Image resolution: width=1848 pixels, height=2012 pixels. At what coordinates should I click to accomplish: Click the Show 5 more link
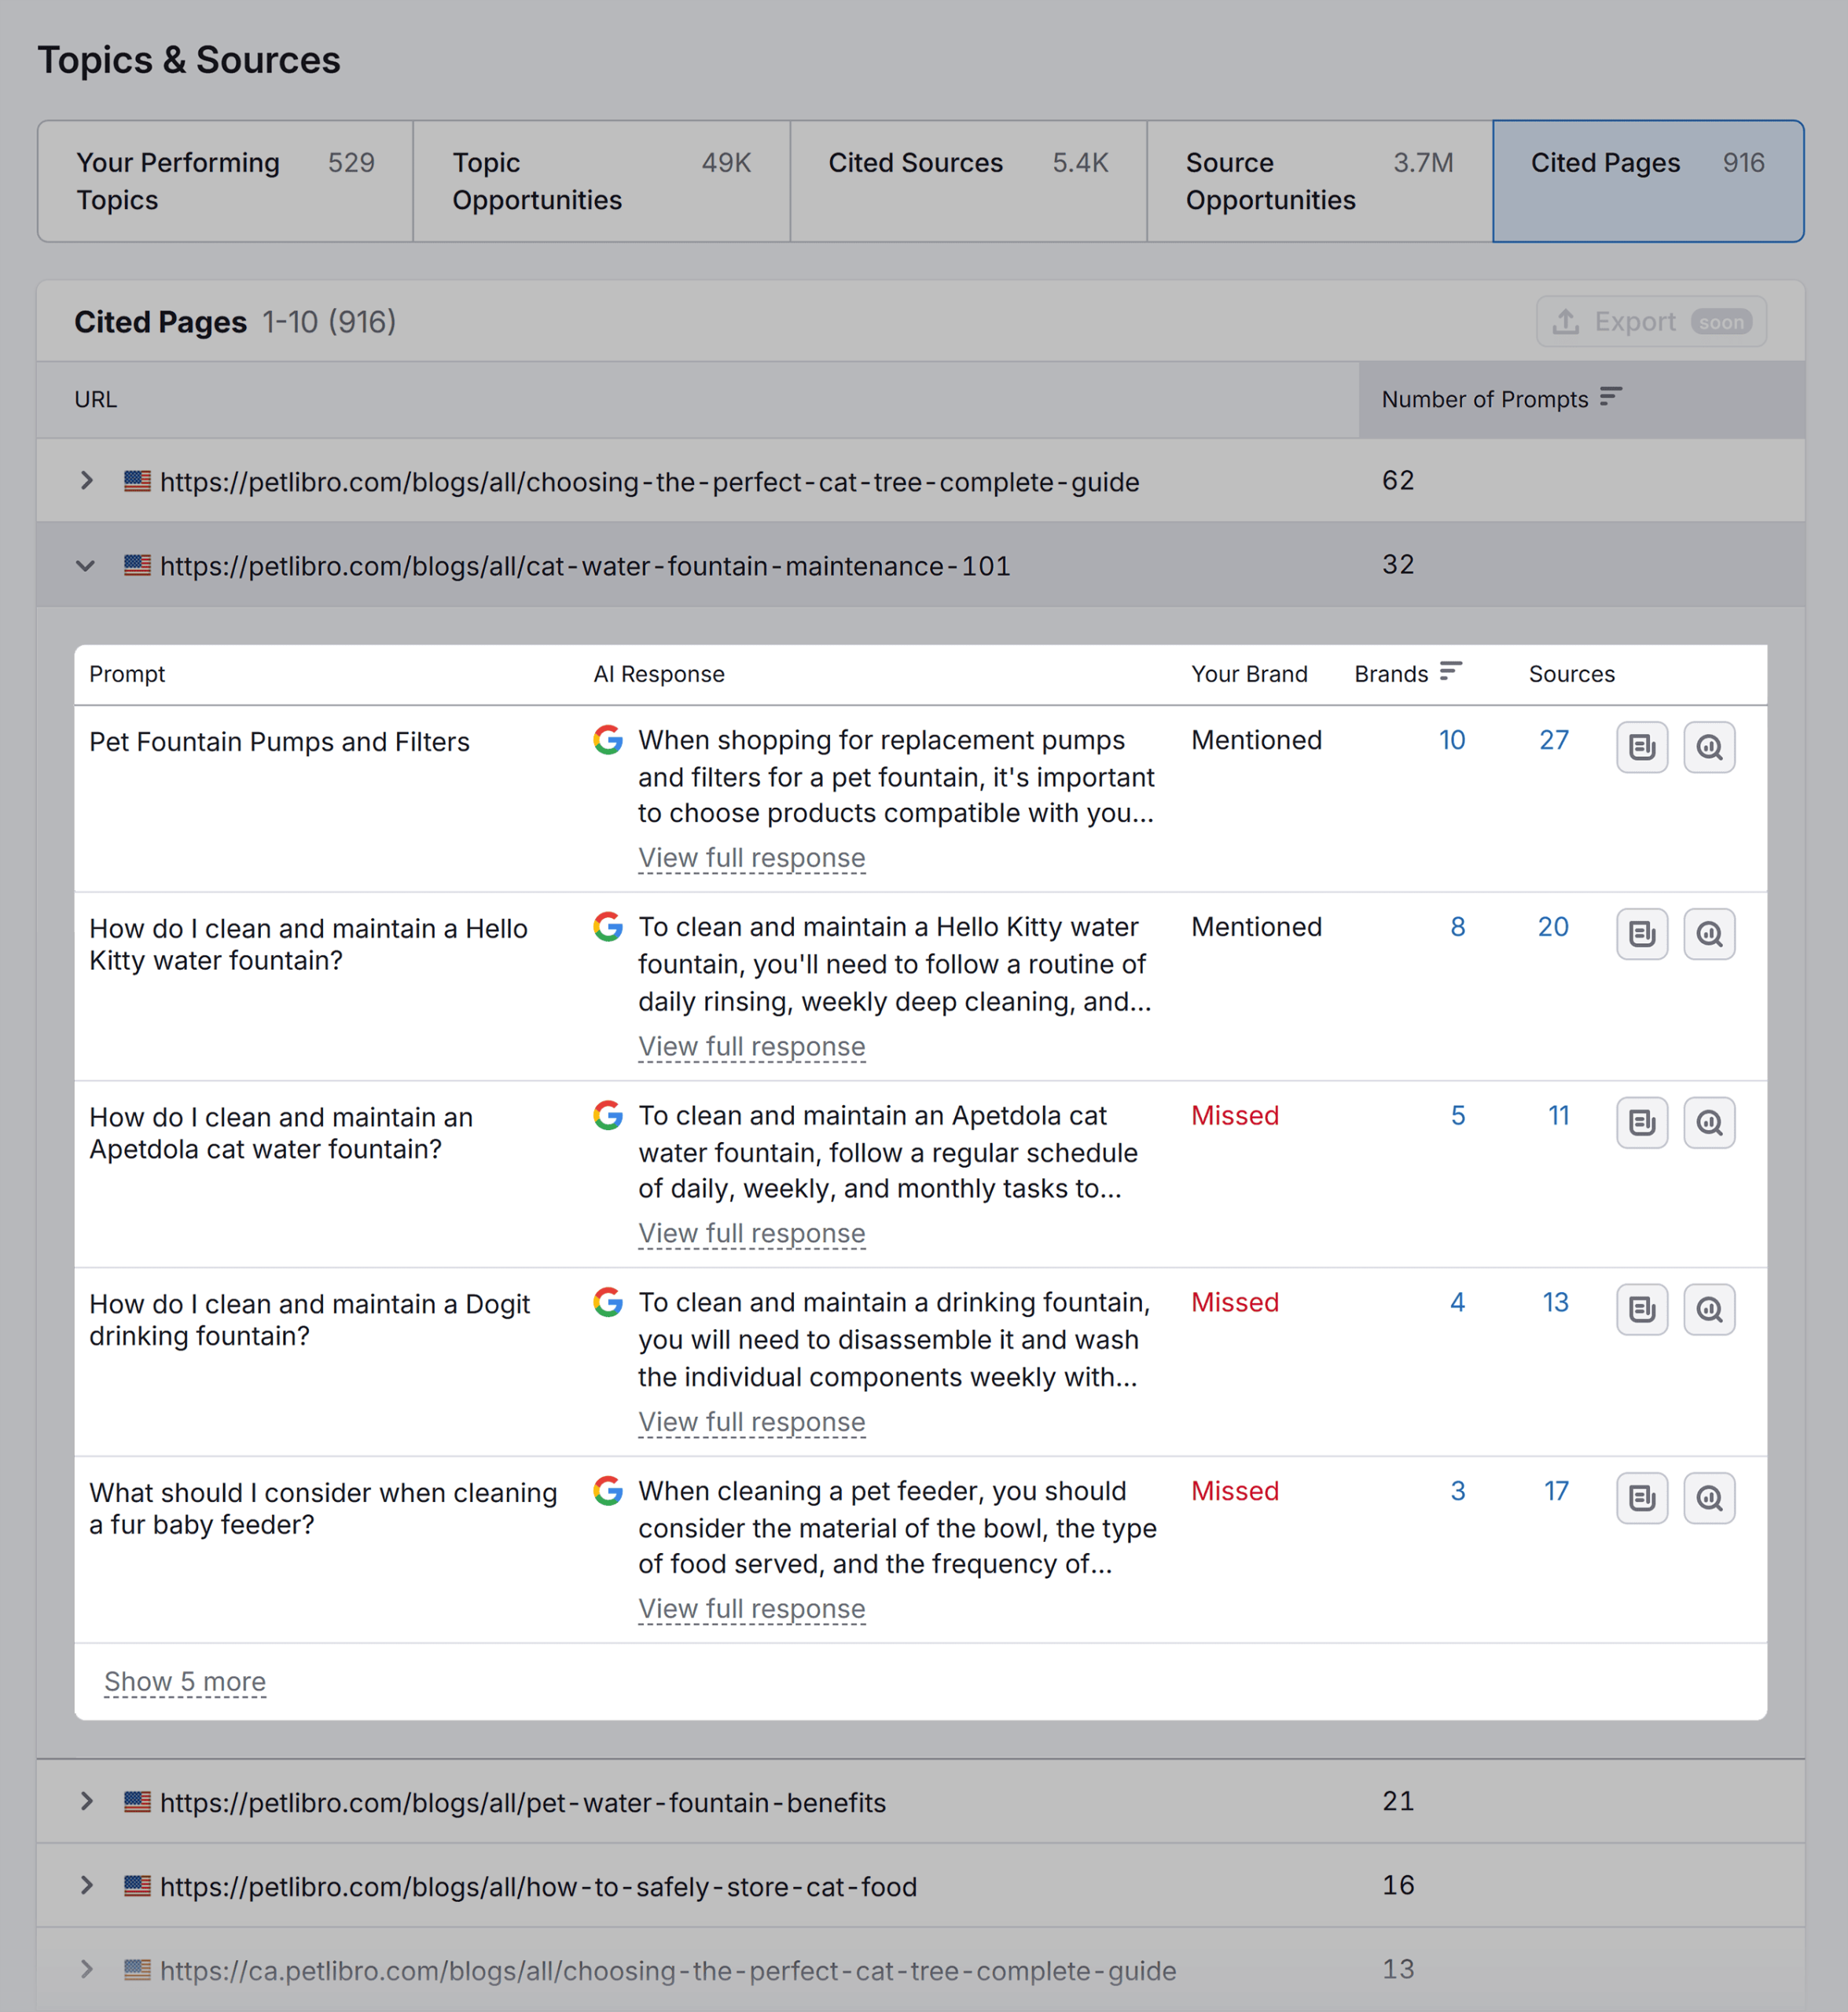click(x=185, y=1681)
